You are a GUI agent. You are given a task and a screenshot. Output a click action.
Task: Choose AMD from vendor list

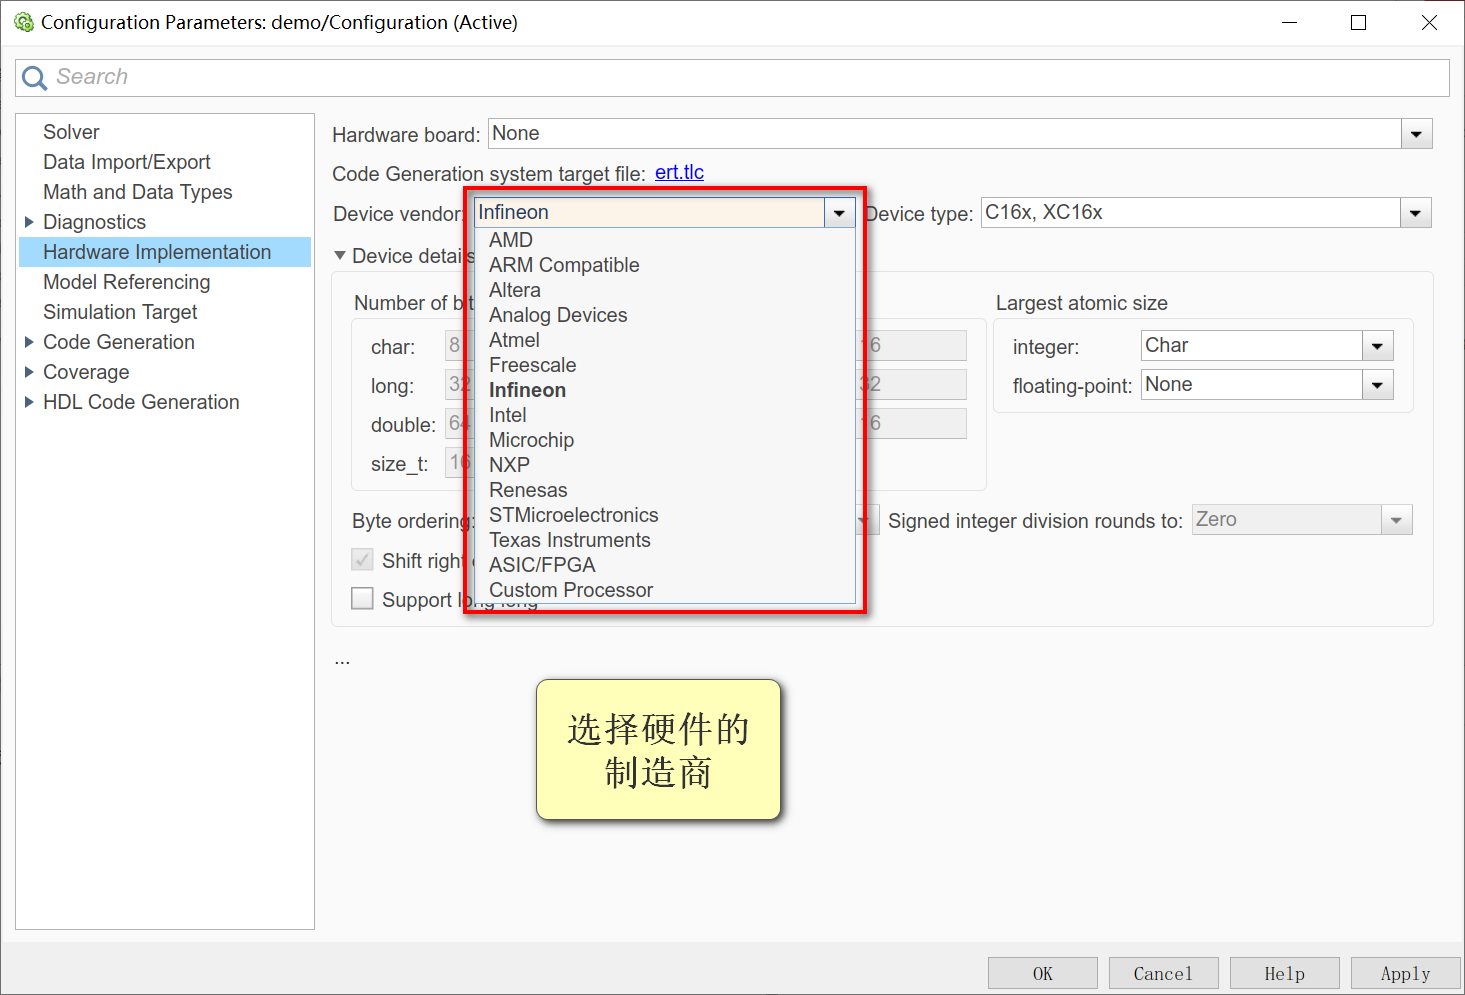(x=511, y=240)
